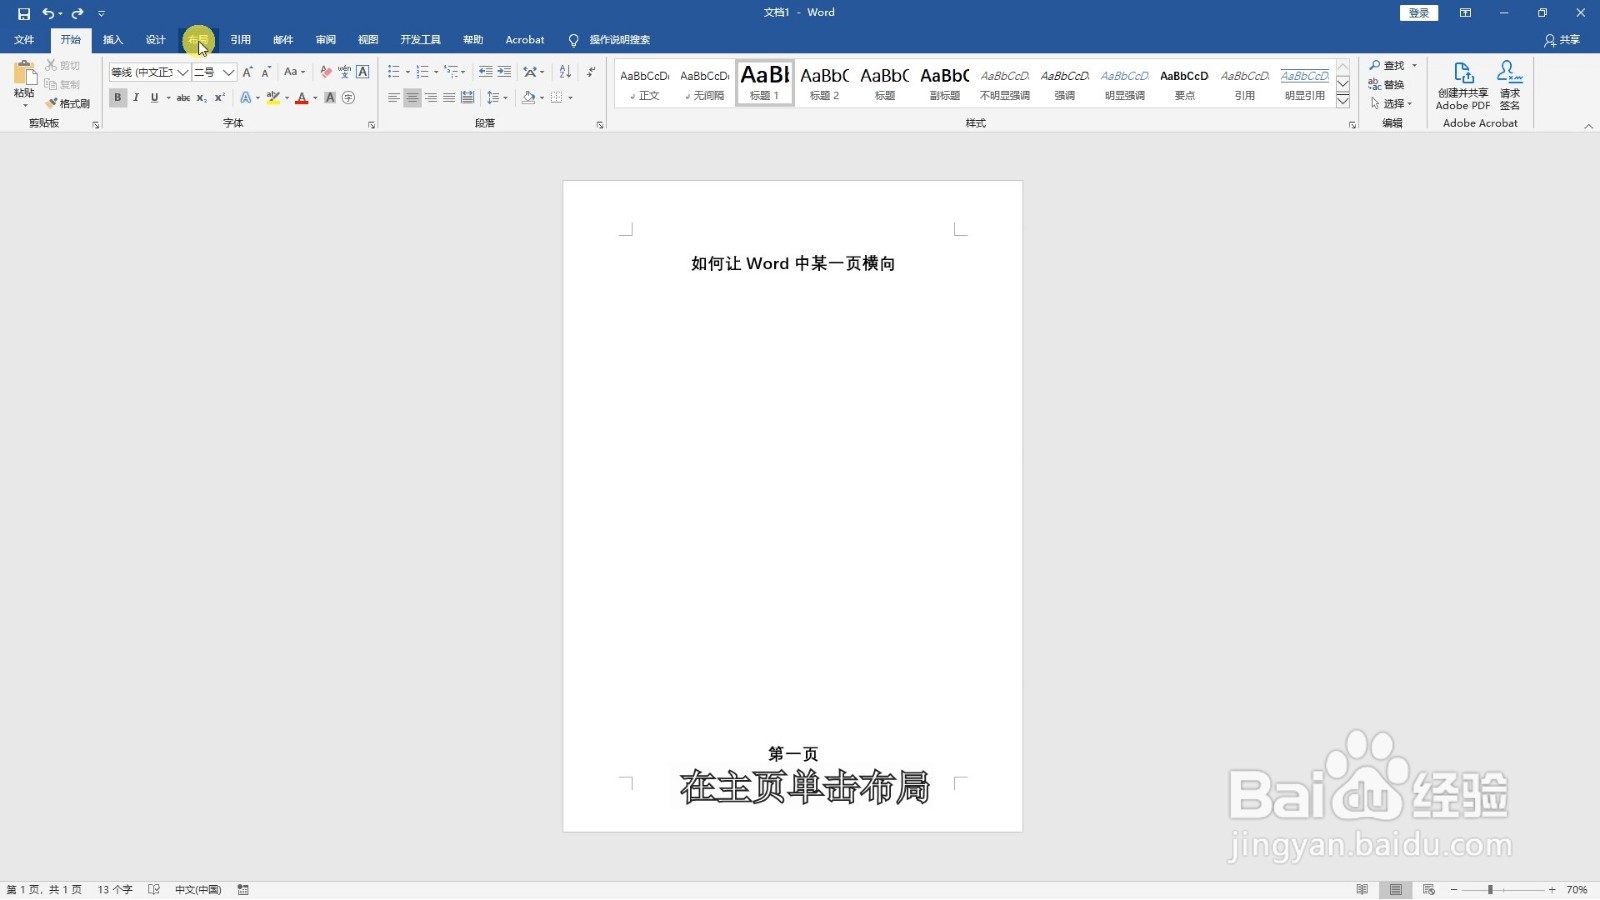1600x900 pixels.
Task: Align text to the left
Action: [x=393, y=98]
